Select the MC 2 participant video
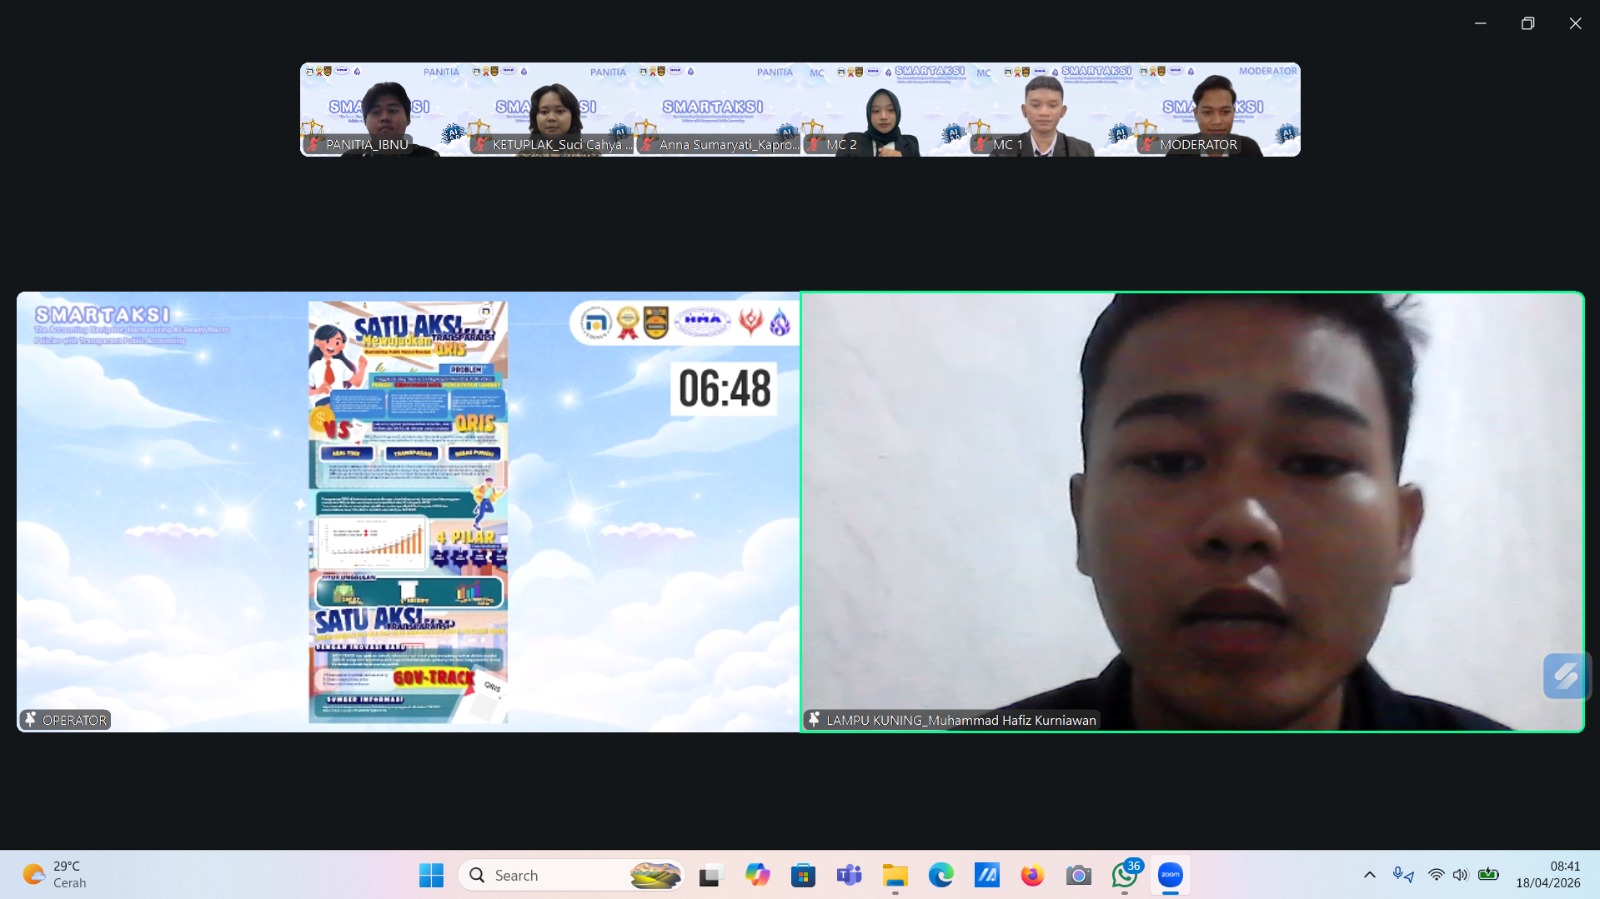1600x899 pixels. click(884, 110)
